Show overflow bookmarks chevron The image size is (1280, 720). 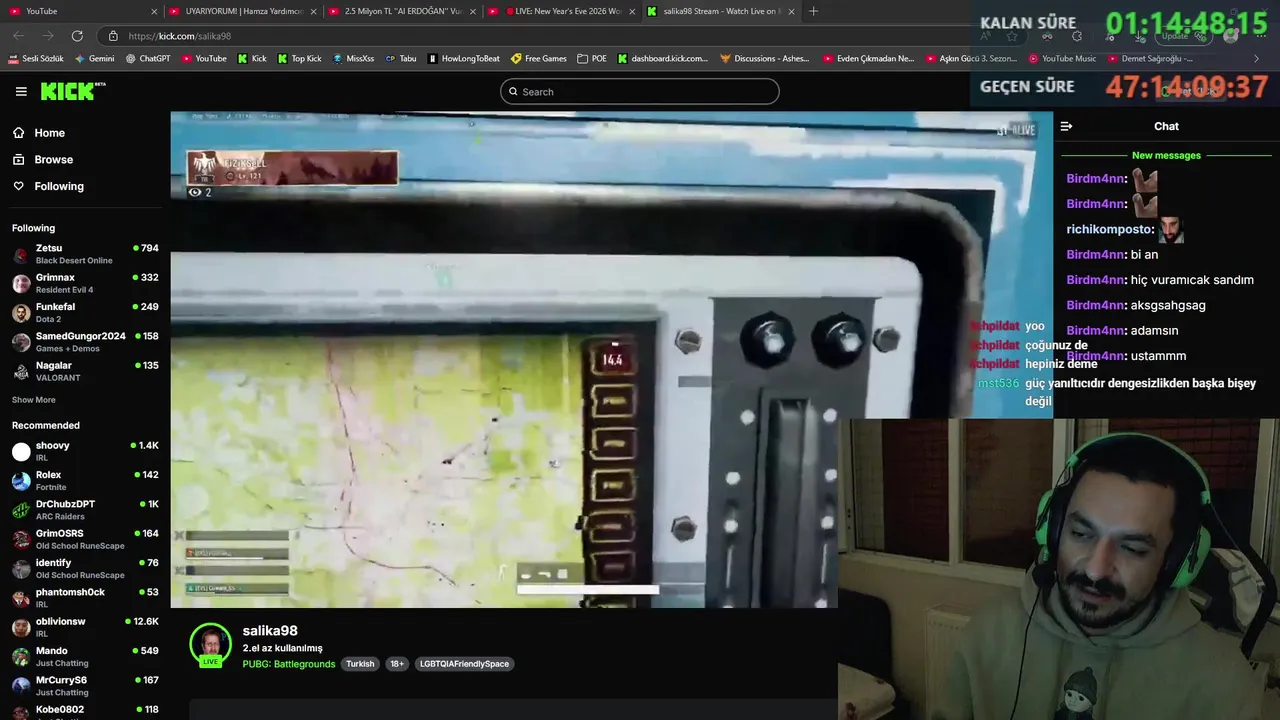coord(1256,59)
